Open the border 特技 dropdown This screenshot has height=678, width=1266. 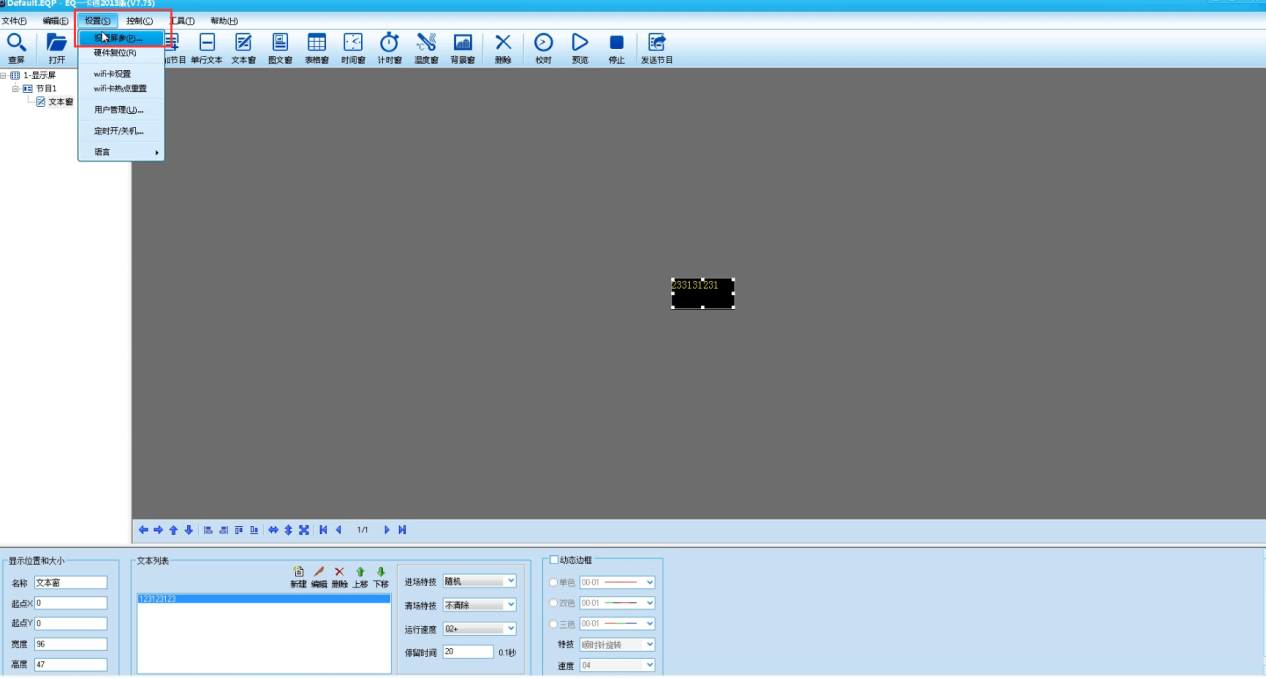pyautogui.click(x=617, y=645)
